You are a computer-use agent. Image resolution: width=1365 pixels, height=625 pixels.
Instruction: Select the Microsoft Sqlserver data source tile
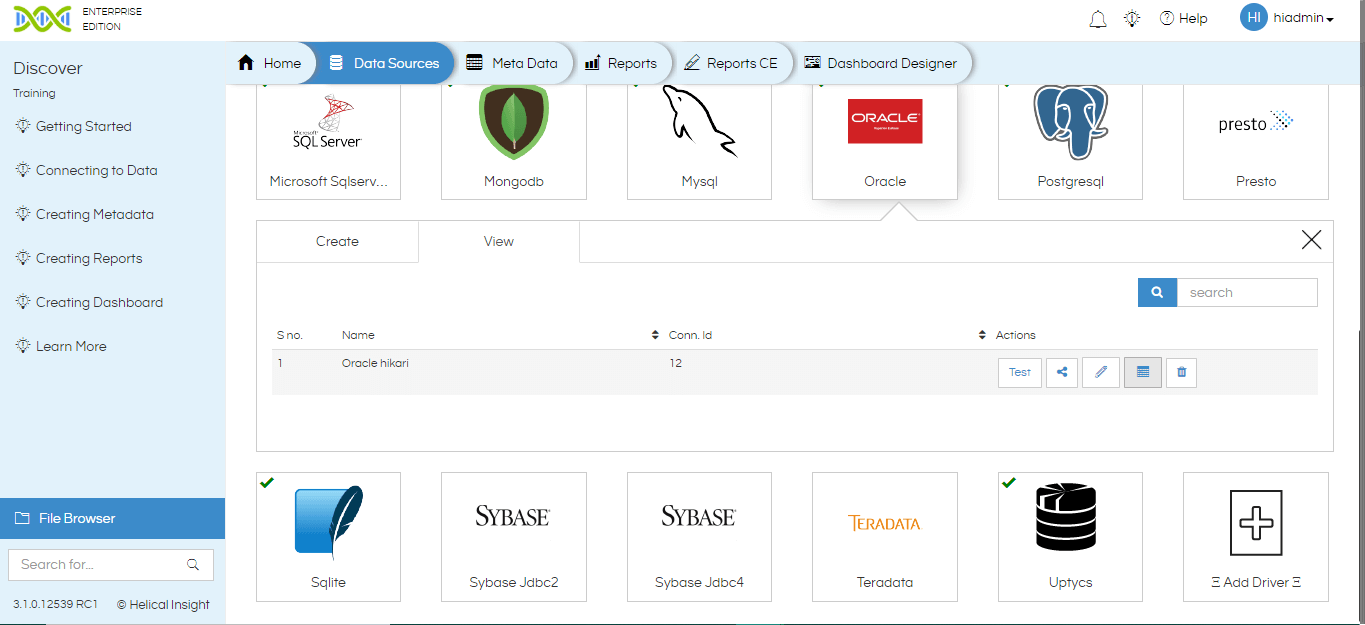(x=328, y=142)
